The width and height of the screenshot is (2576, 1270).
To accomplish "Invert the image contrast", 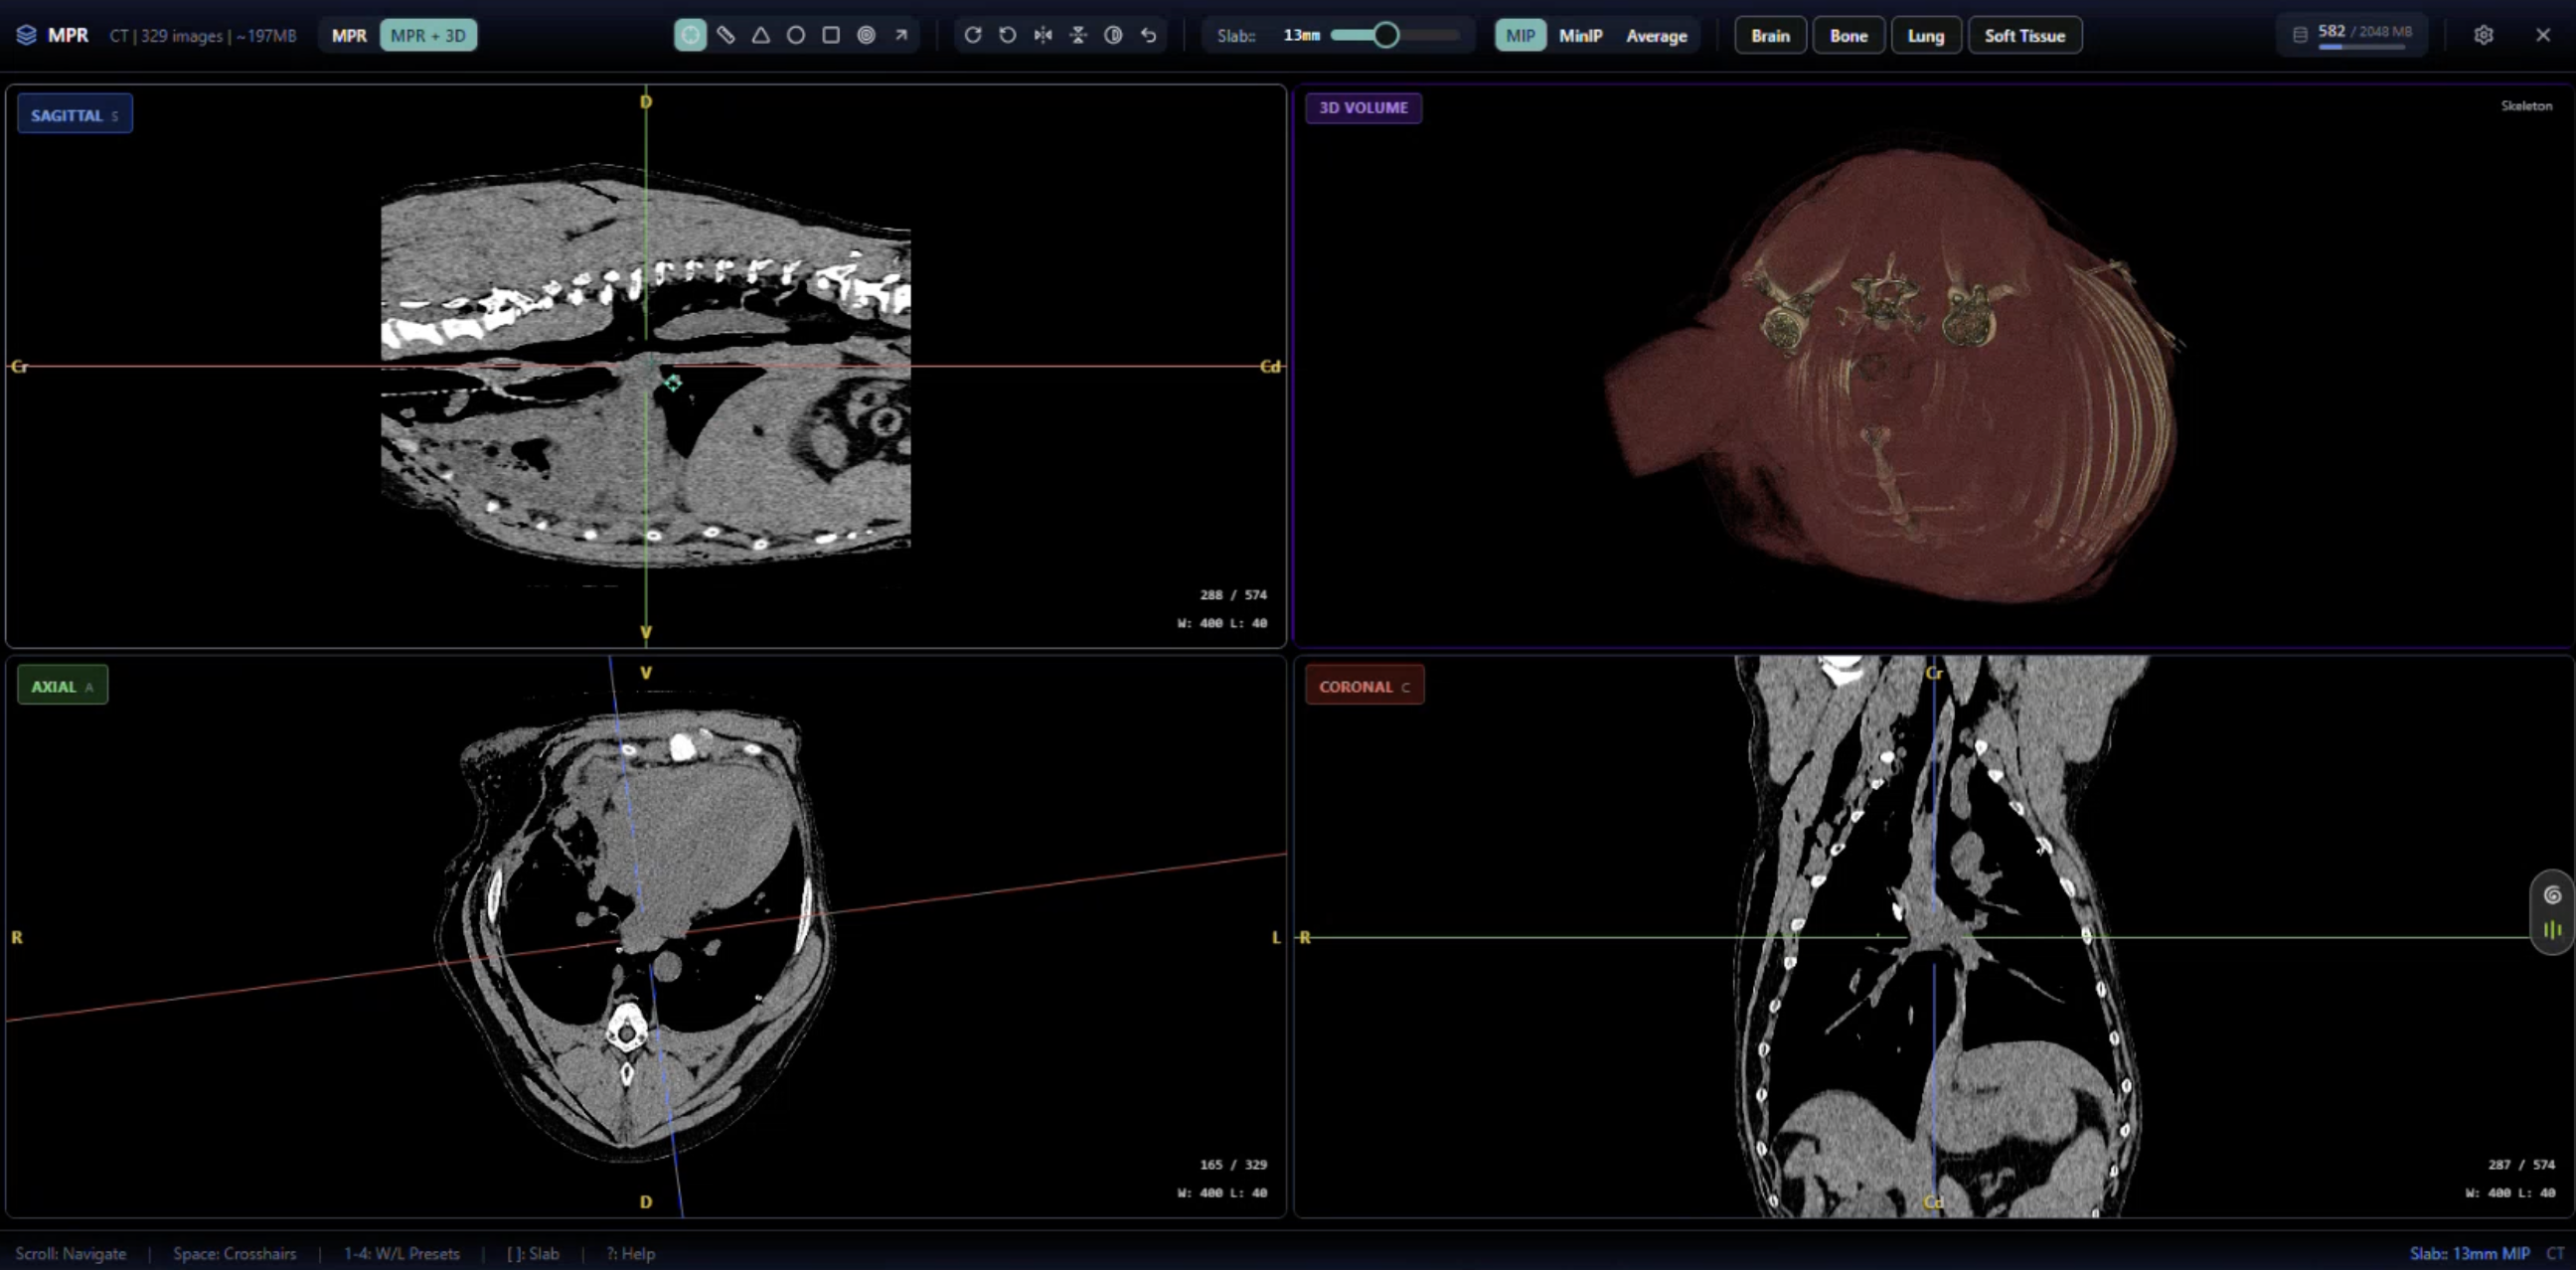I will (x=1113, y=35).
